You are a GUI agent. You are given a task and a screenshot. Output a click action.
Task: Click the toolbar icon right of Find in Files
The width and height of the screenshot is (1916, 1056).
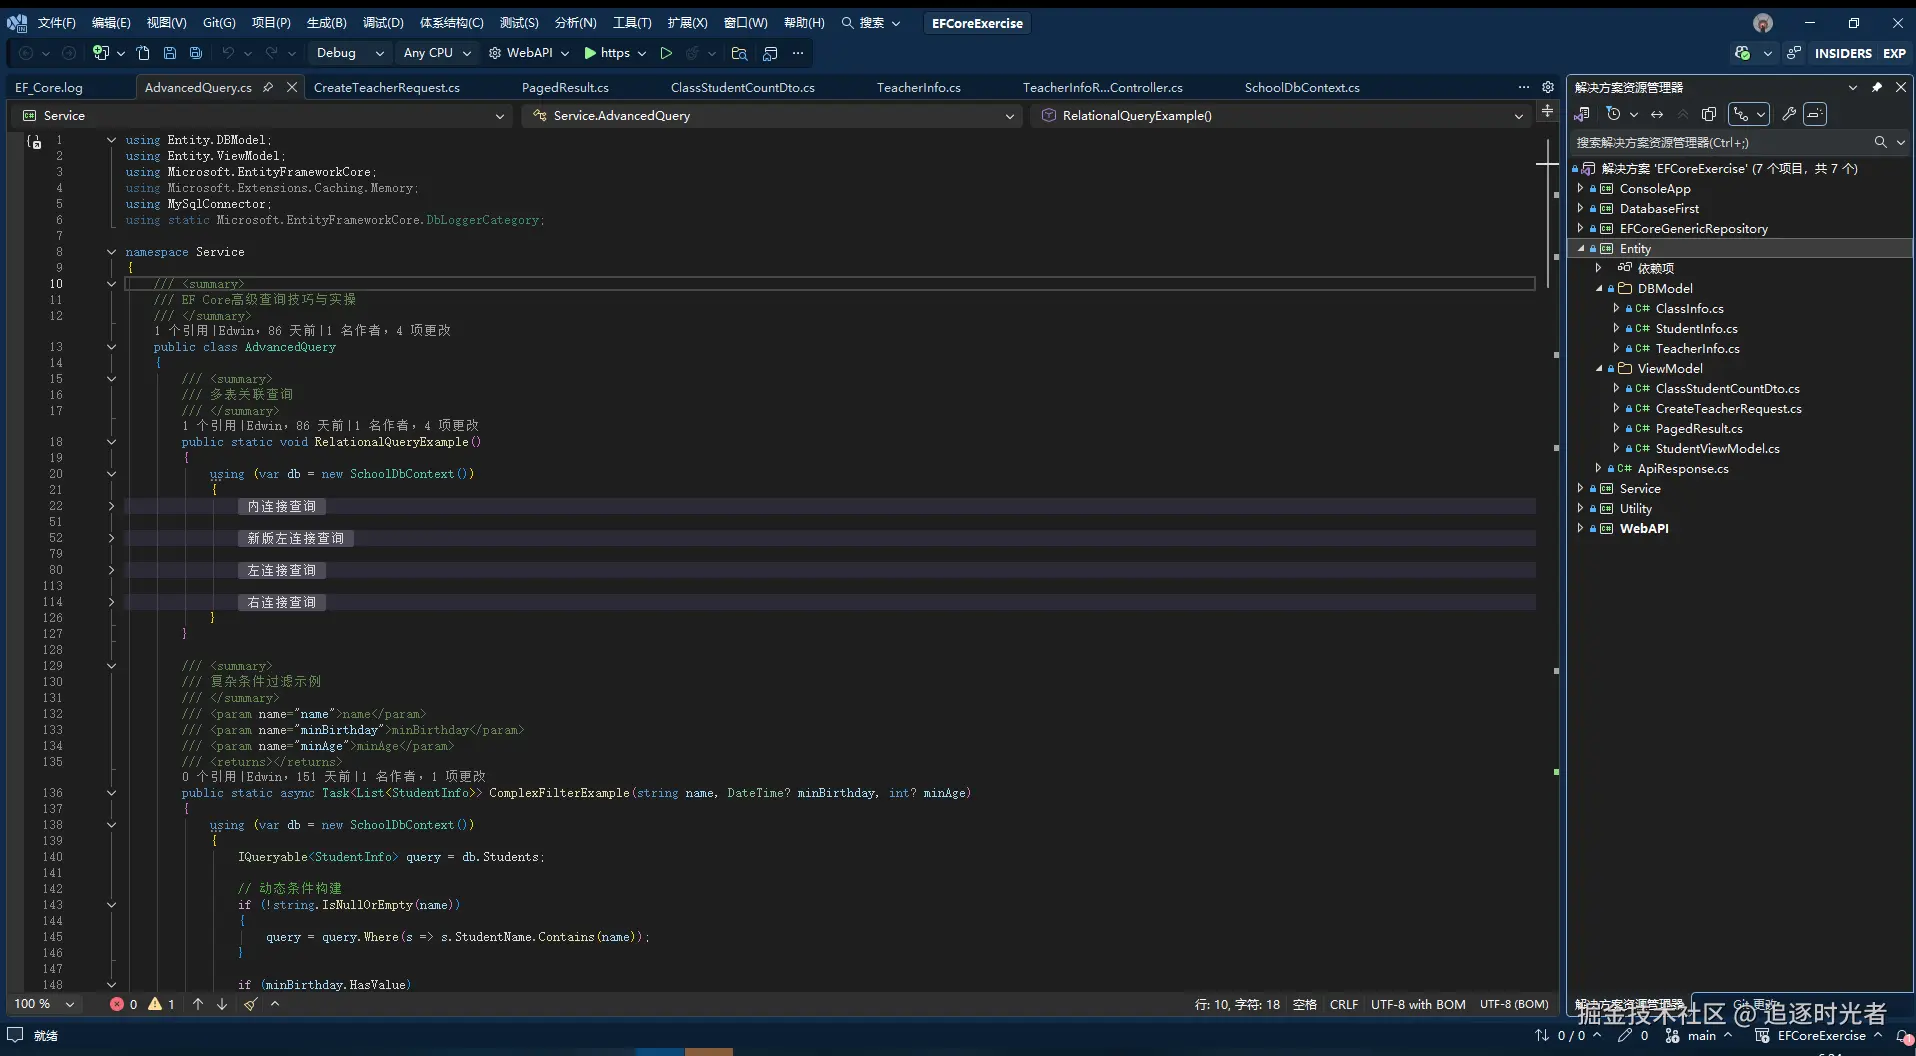tap(770, 53)
